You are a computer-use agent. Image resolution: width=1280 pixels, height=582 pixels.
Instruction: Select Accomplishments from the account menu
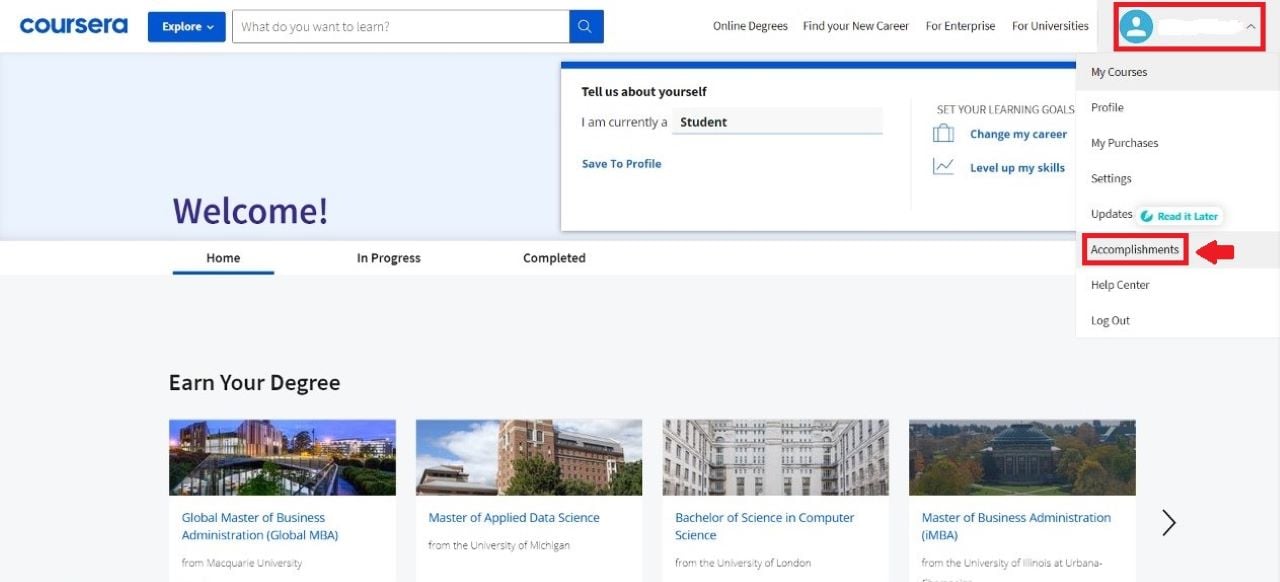(x=1134, y=249)
